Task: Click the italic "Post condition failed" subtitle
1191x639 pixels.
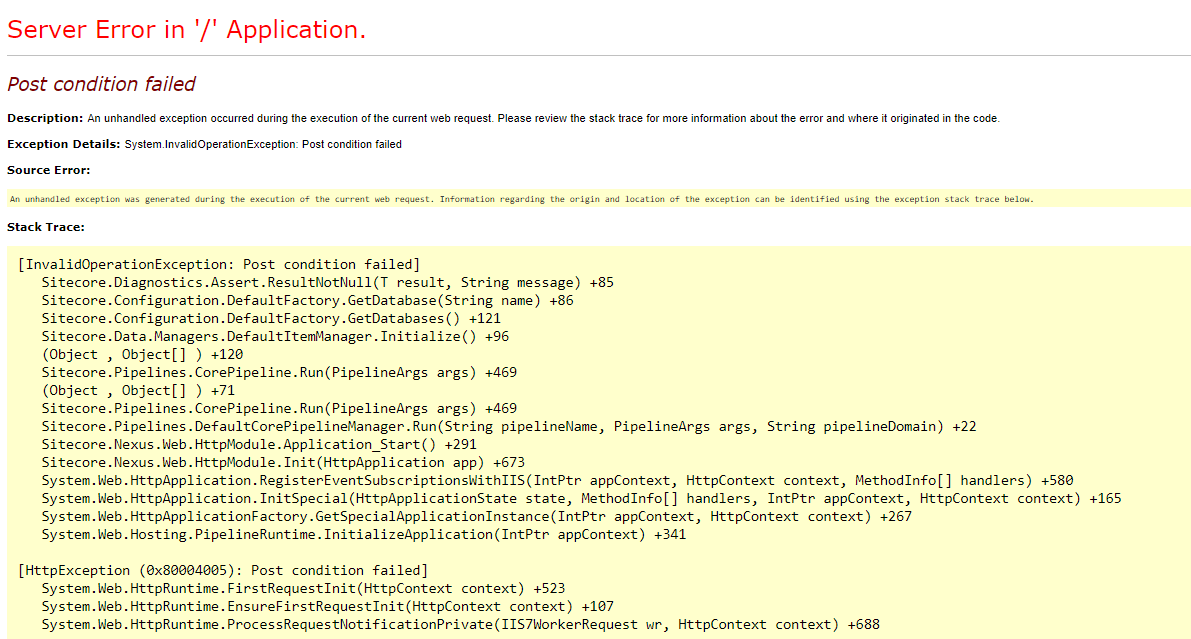Action: click(x=101, y=84)
